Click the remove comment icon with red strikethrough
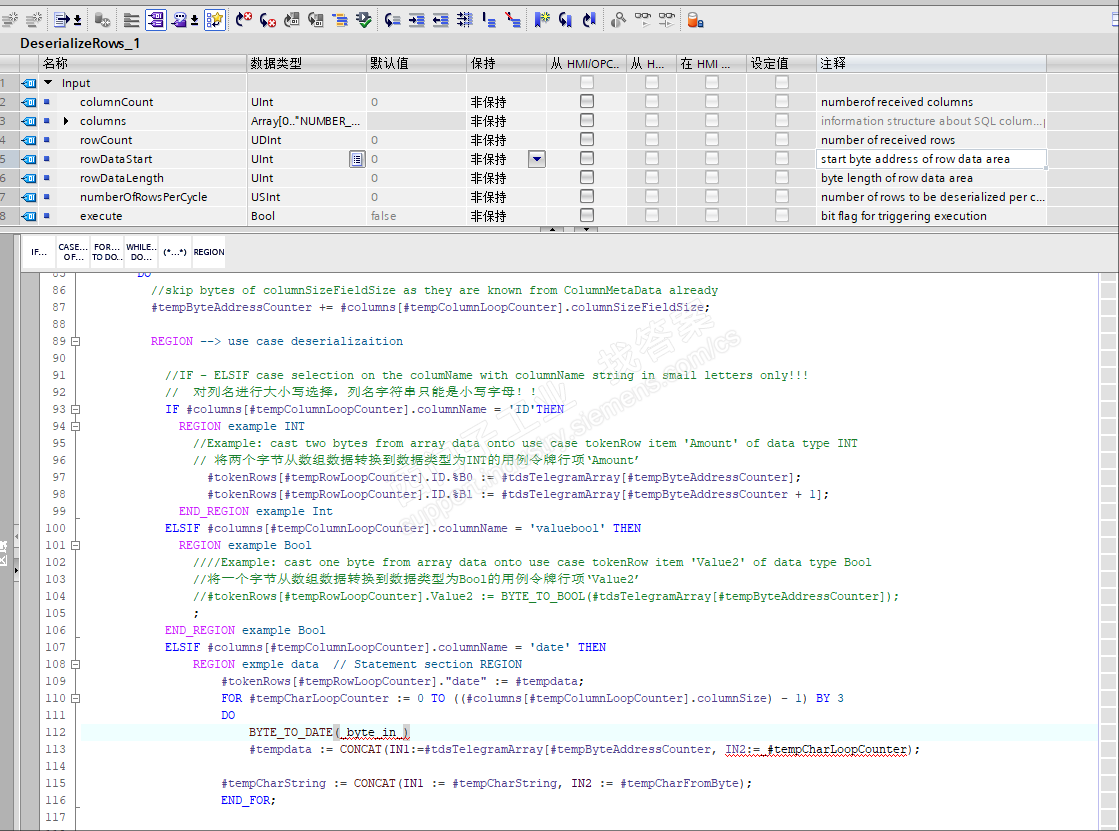The height and width of the screenshot is (831, 1119). tap(513, 19)
